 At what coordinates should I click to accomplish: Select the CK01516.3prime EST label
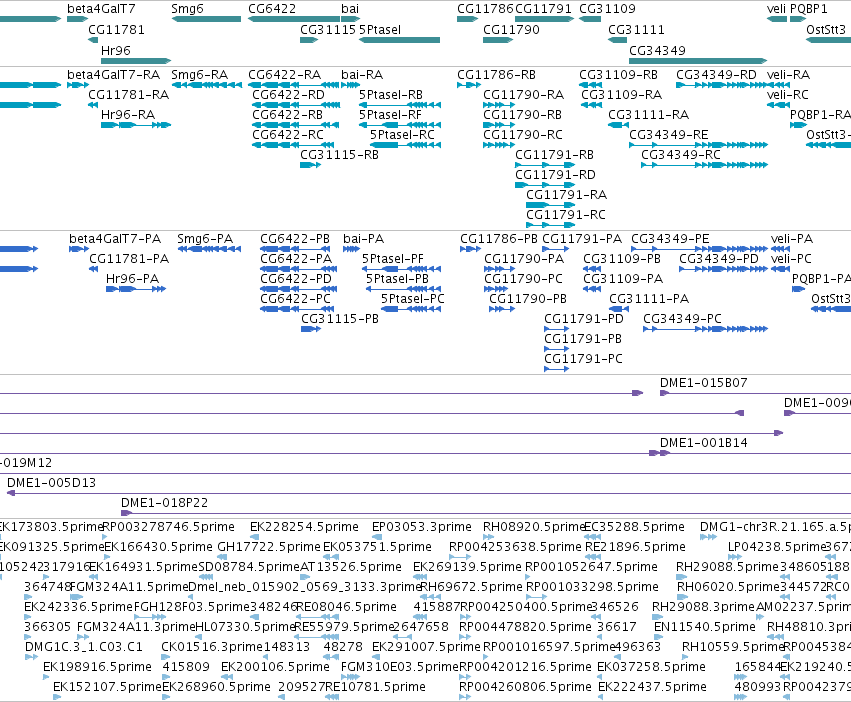212,647
